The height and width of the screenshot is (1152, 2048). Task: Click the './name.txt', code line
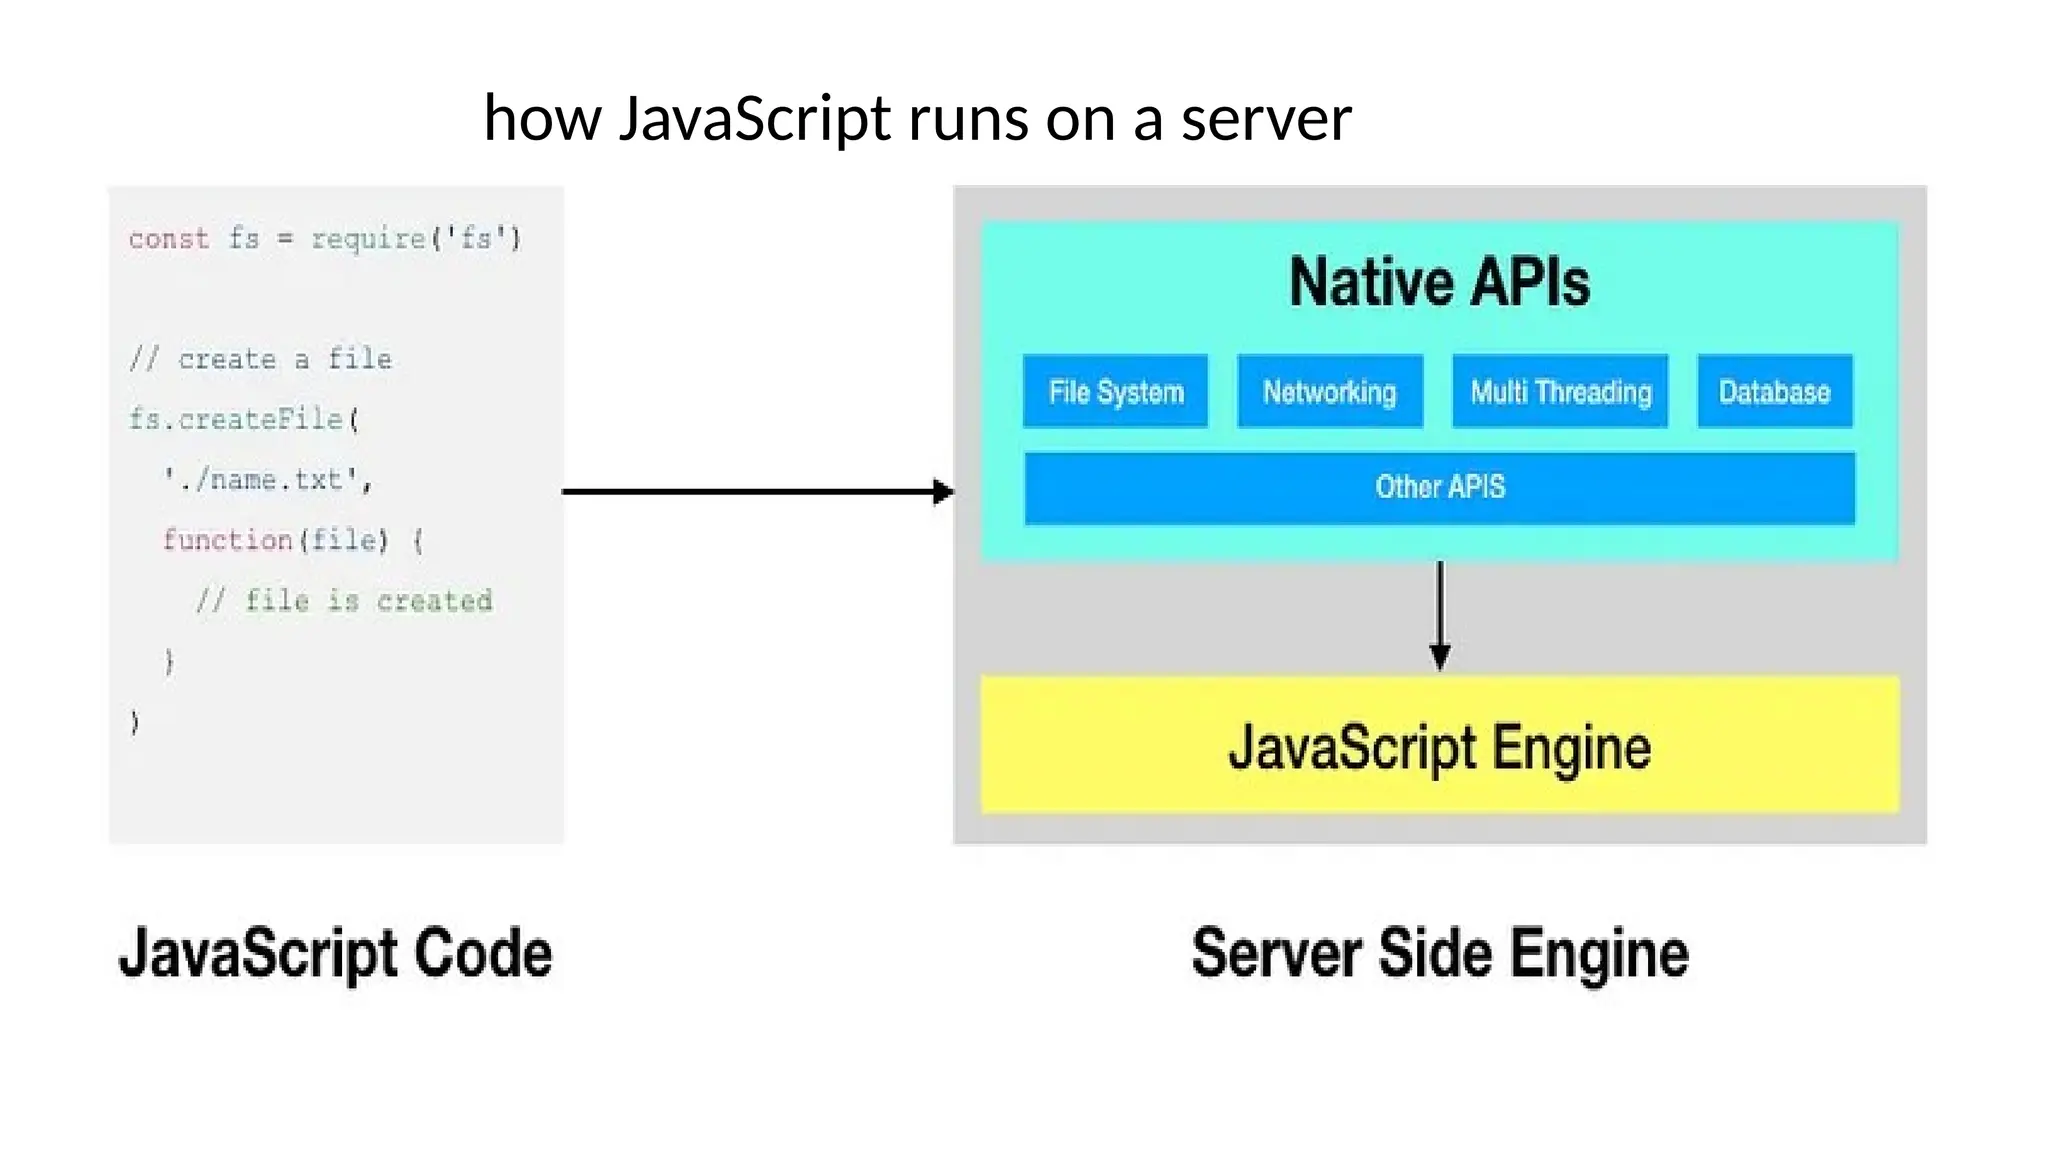click(x=268, y=480)
